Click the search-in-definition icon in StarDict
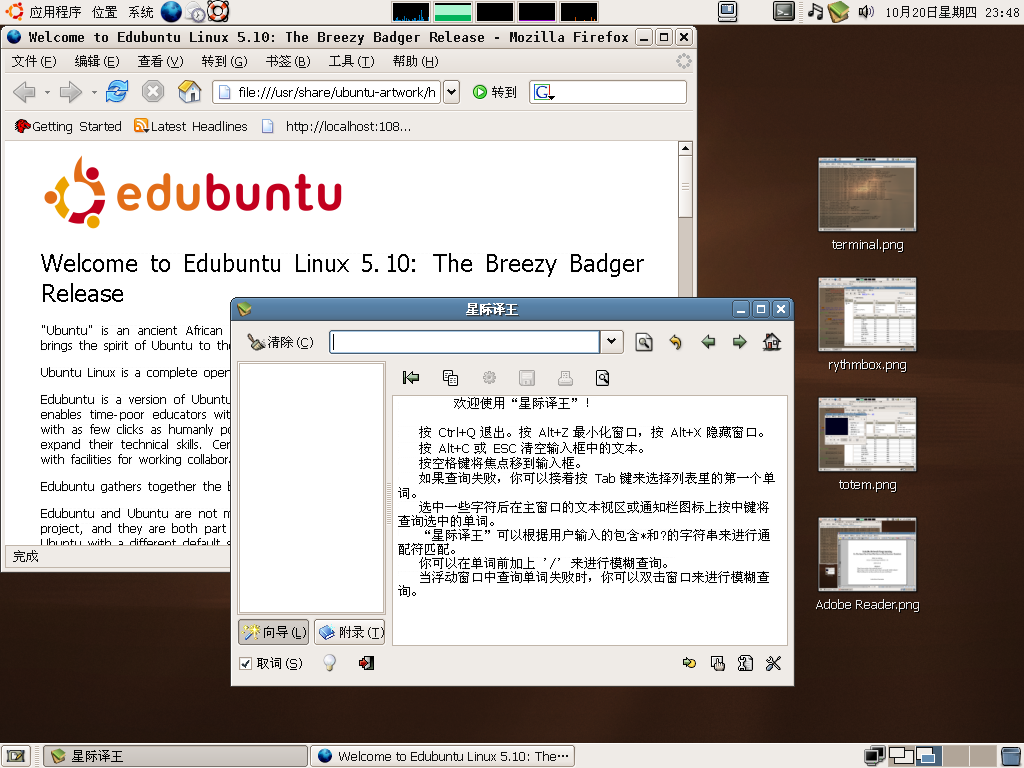The image size is (1024, 768). (x=603, y=377)
